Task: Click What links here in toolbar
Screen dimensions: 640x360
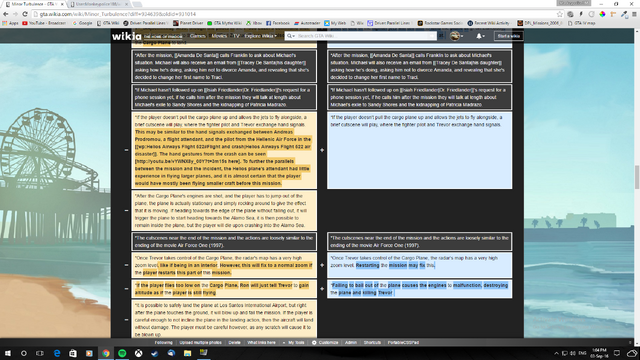Action: tap(261, 342)
